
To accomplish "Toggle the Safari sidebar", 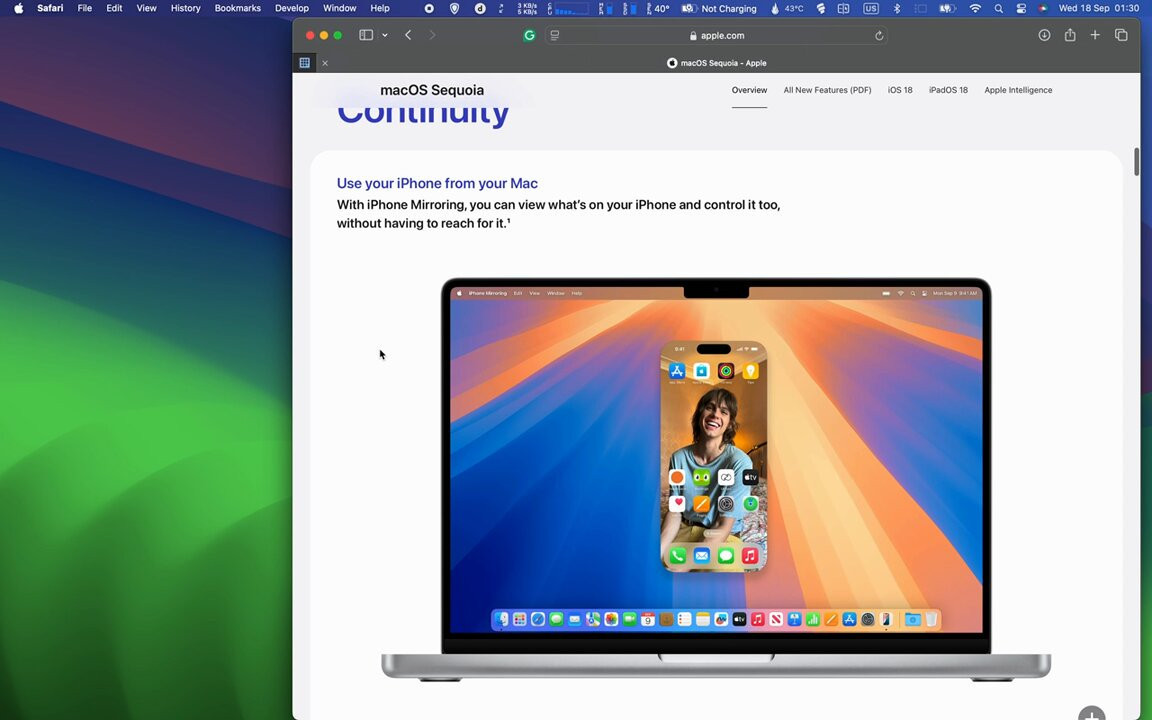I will [x=366, y=35].
